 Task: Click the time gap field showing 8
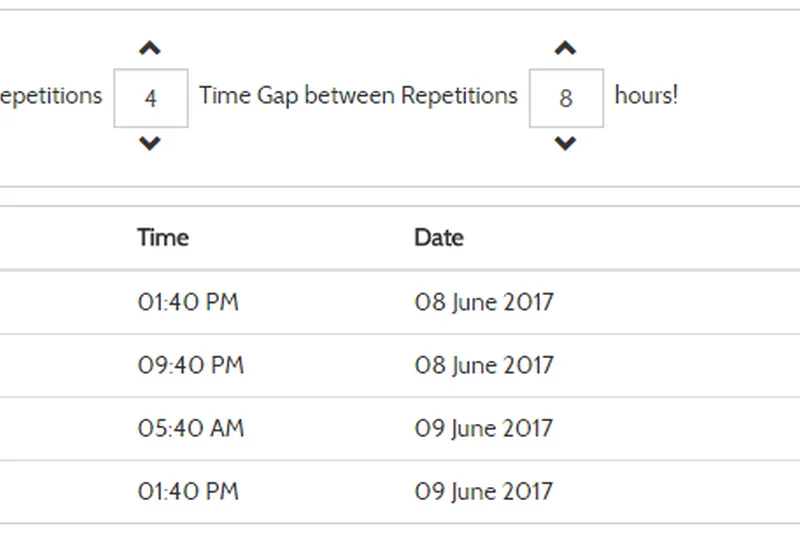[x=566, y=98]
